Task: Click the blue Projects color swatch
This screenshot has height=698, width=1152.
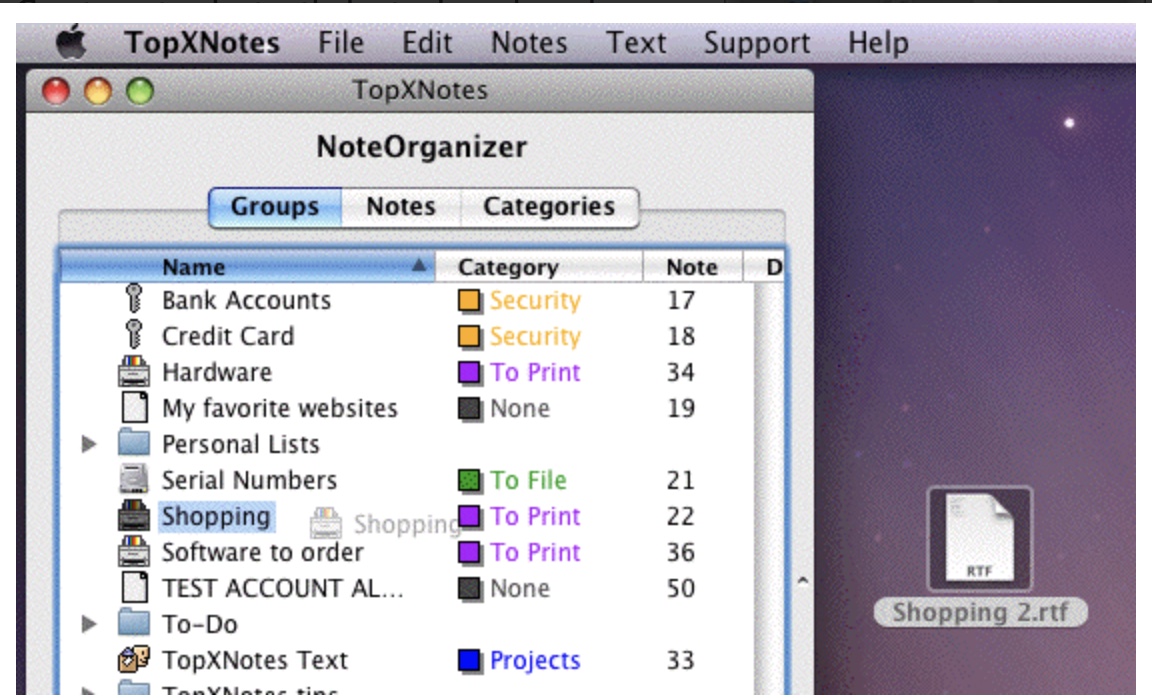Action: point(469,661)
